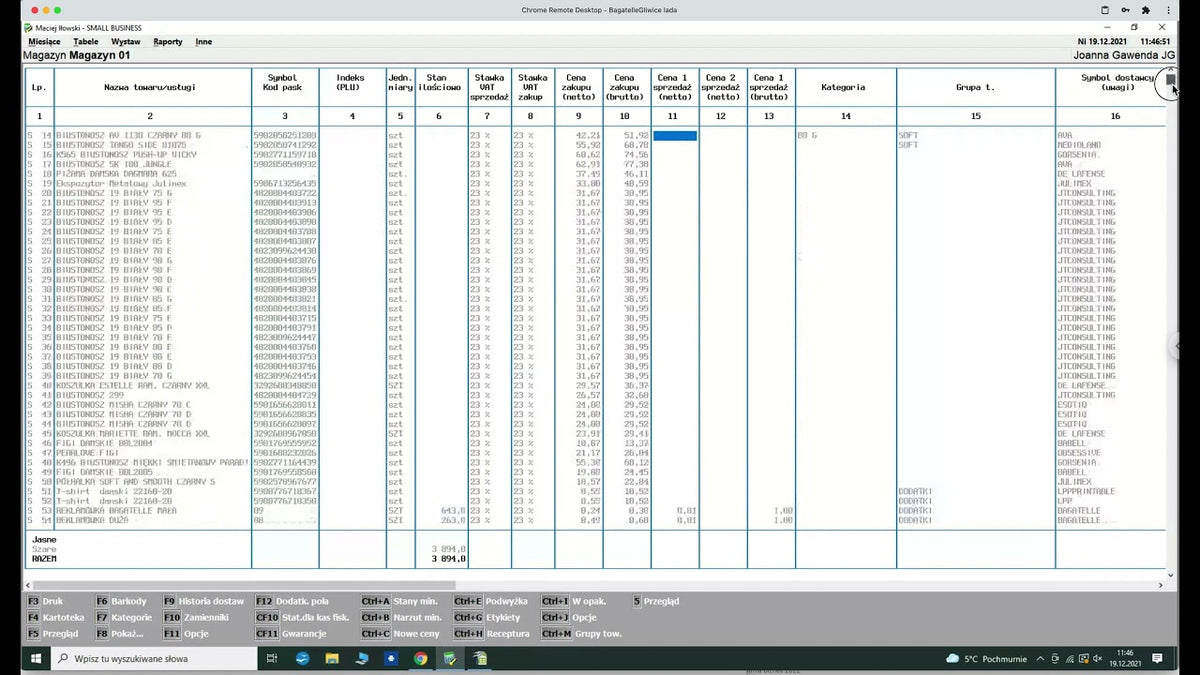The height and width of the screenshot is (675, 1200).
Task: Open the Tabele menu
Action: pyautogui.click(x=86, y=42)
